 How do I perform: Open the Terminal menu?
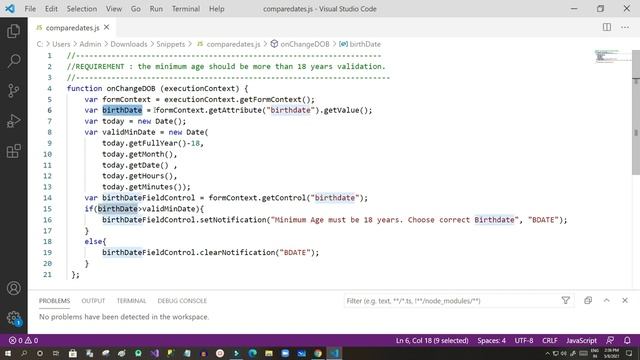(186, 9)
